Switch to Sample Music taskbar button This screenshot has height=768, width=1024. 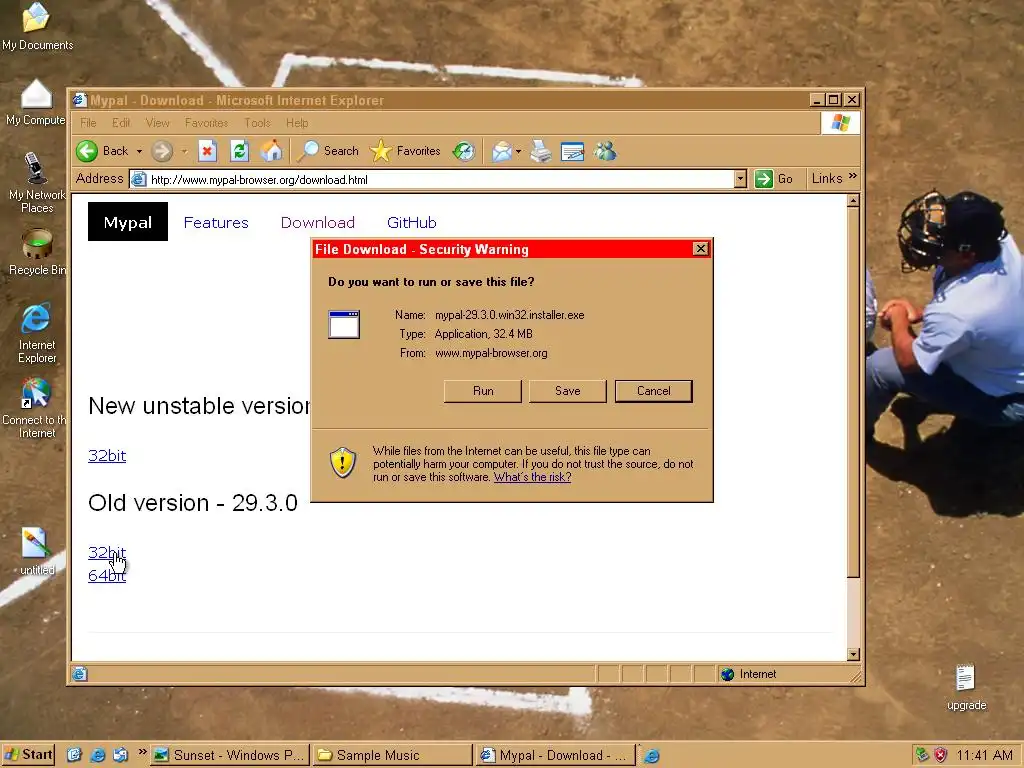tap(392, 755)
